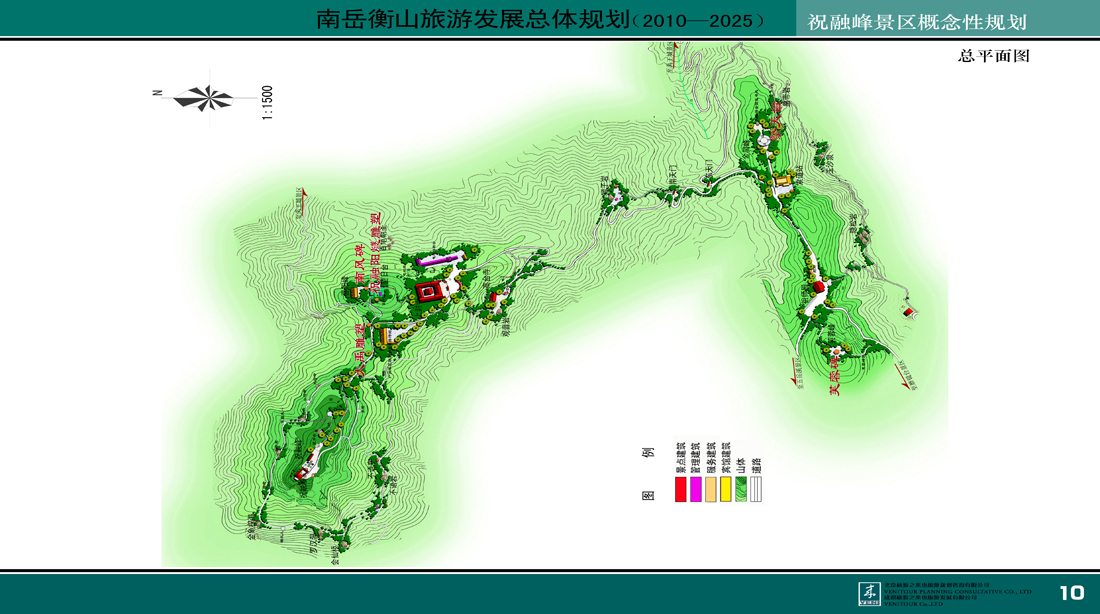Screen dimensions: 1100x614
Task: Click the Venitour company logo icon
Action: 869,593
